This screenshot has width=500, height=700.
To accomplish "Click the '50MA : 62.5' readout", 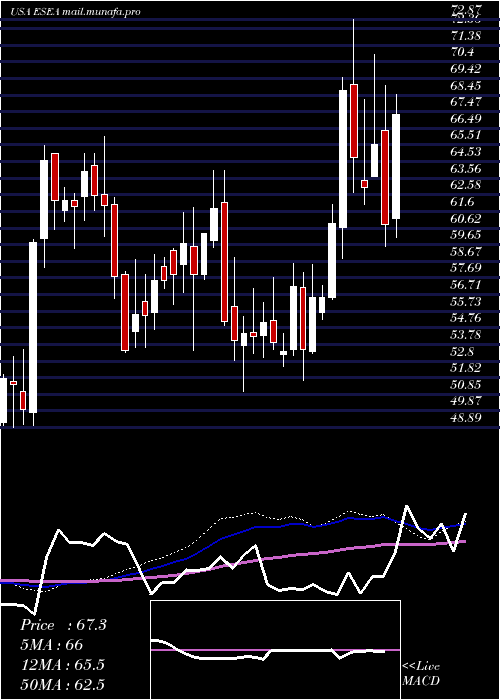I will 62,684.
